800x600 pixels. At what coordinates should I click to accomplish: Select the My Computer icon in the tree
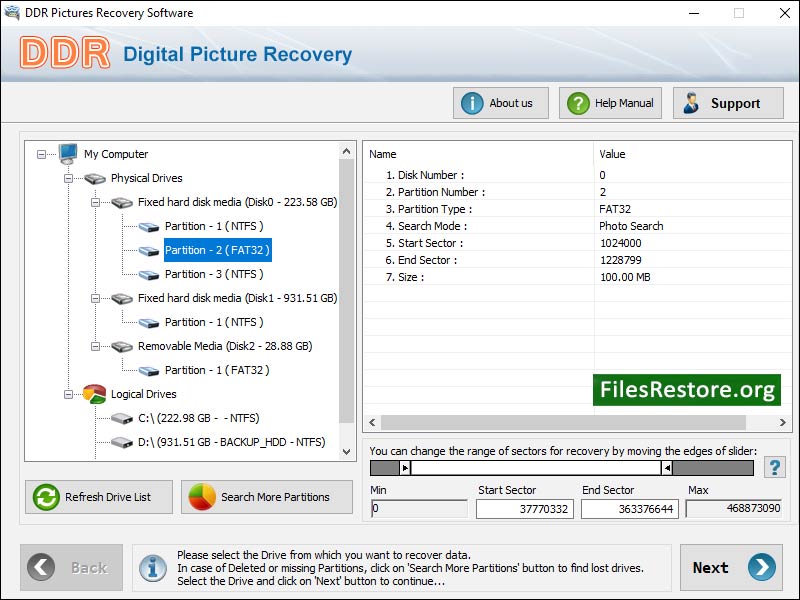[x=66, y=154]
